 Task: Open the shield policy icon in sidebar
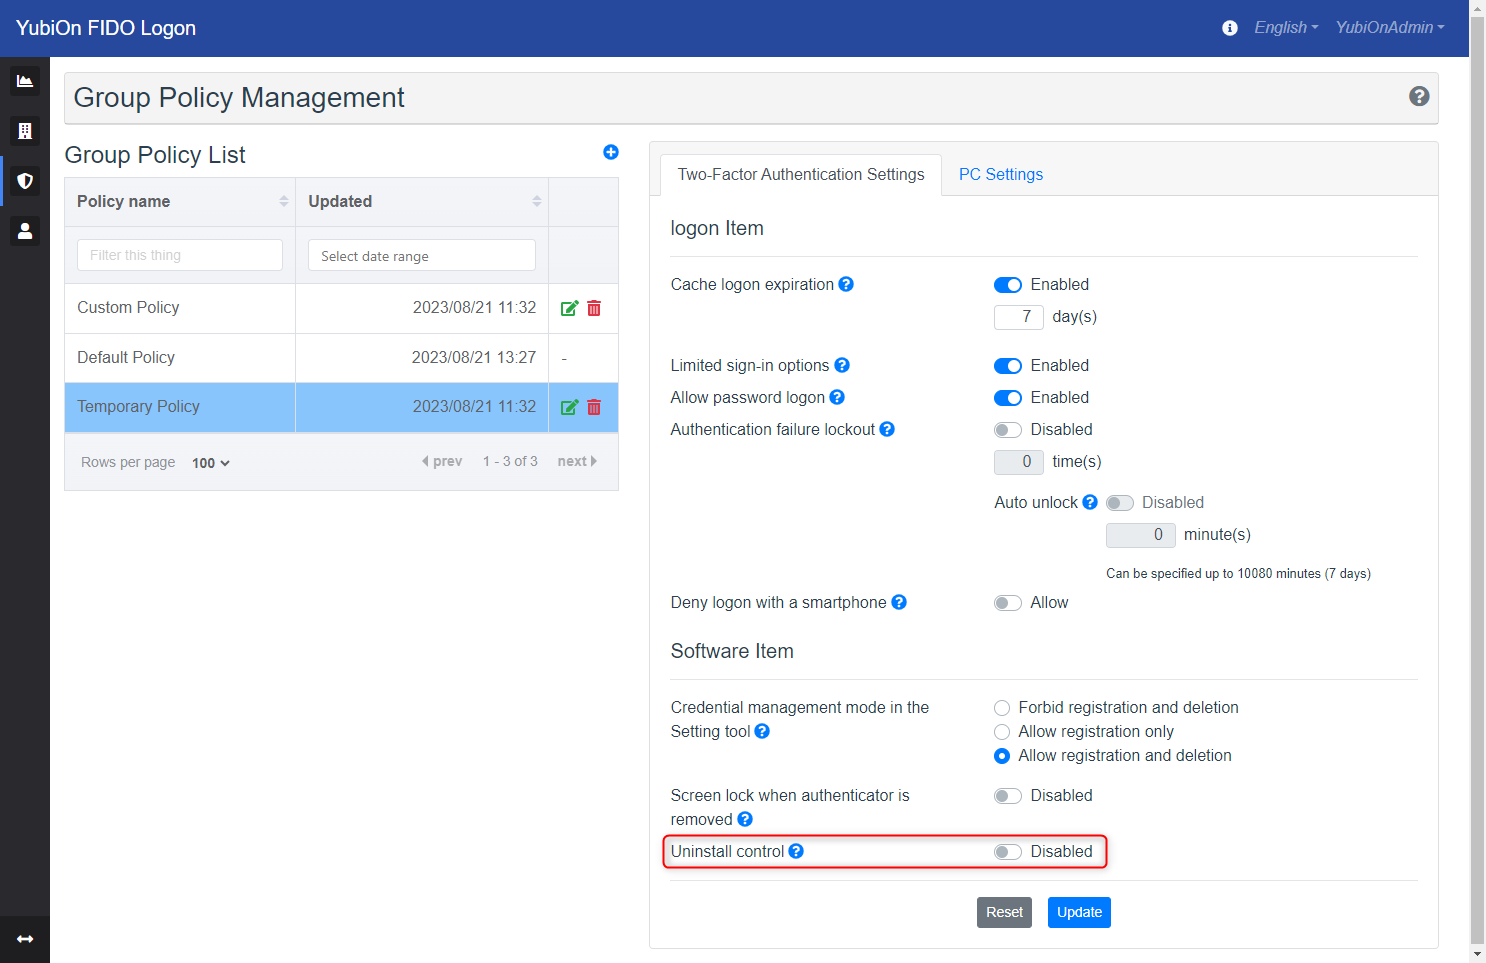click(25, 181)
